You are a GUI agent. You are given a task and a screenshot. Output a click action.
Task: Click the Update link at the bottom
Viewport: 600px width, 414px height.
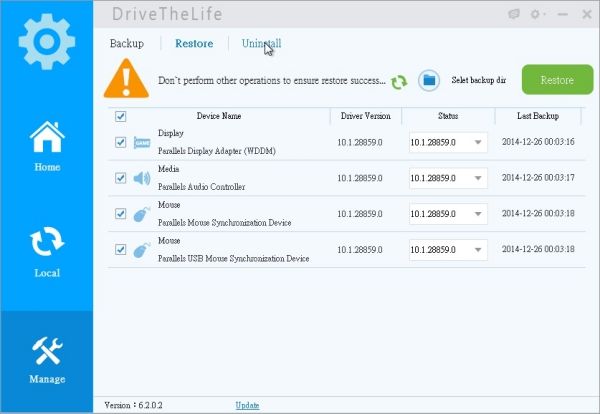point(247,405)
